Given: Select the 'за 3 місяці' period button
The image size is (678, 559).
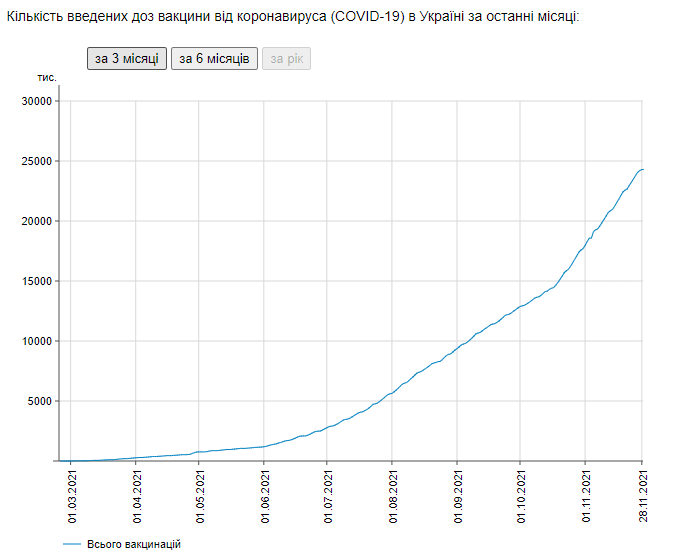Looking at the screenshot, I should coord(126,59).
